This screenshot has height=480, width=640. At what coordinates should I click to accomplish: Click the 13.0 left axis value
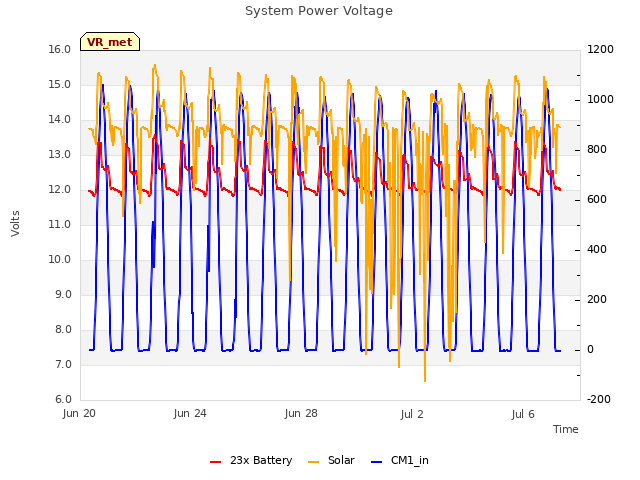click(x=60, y=155)
